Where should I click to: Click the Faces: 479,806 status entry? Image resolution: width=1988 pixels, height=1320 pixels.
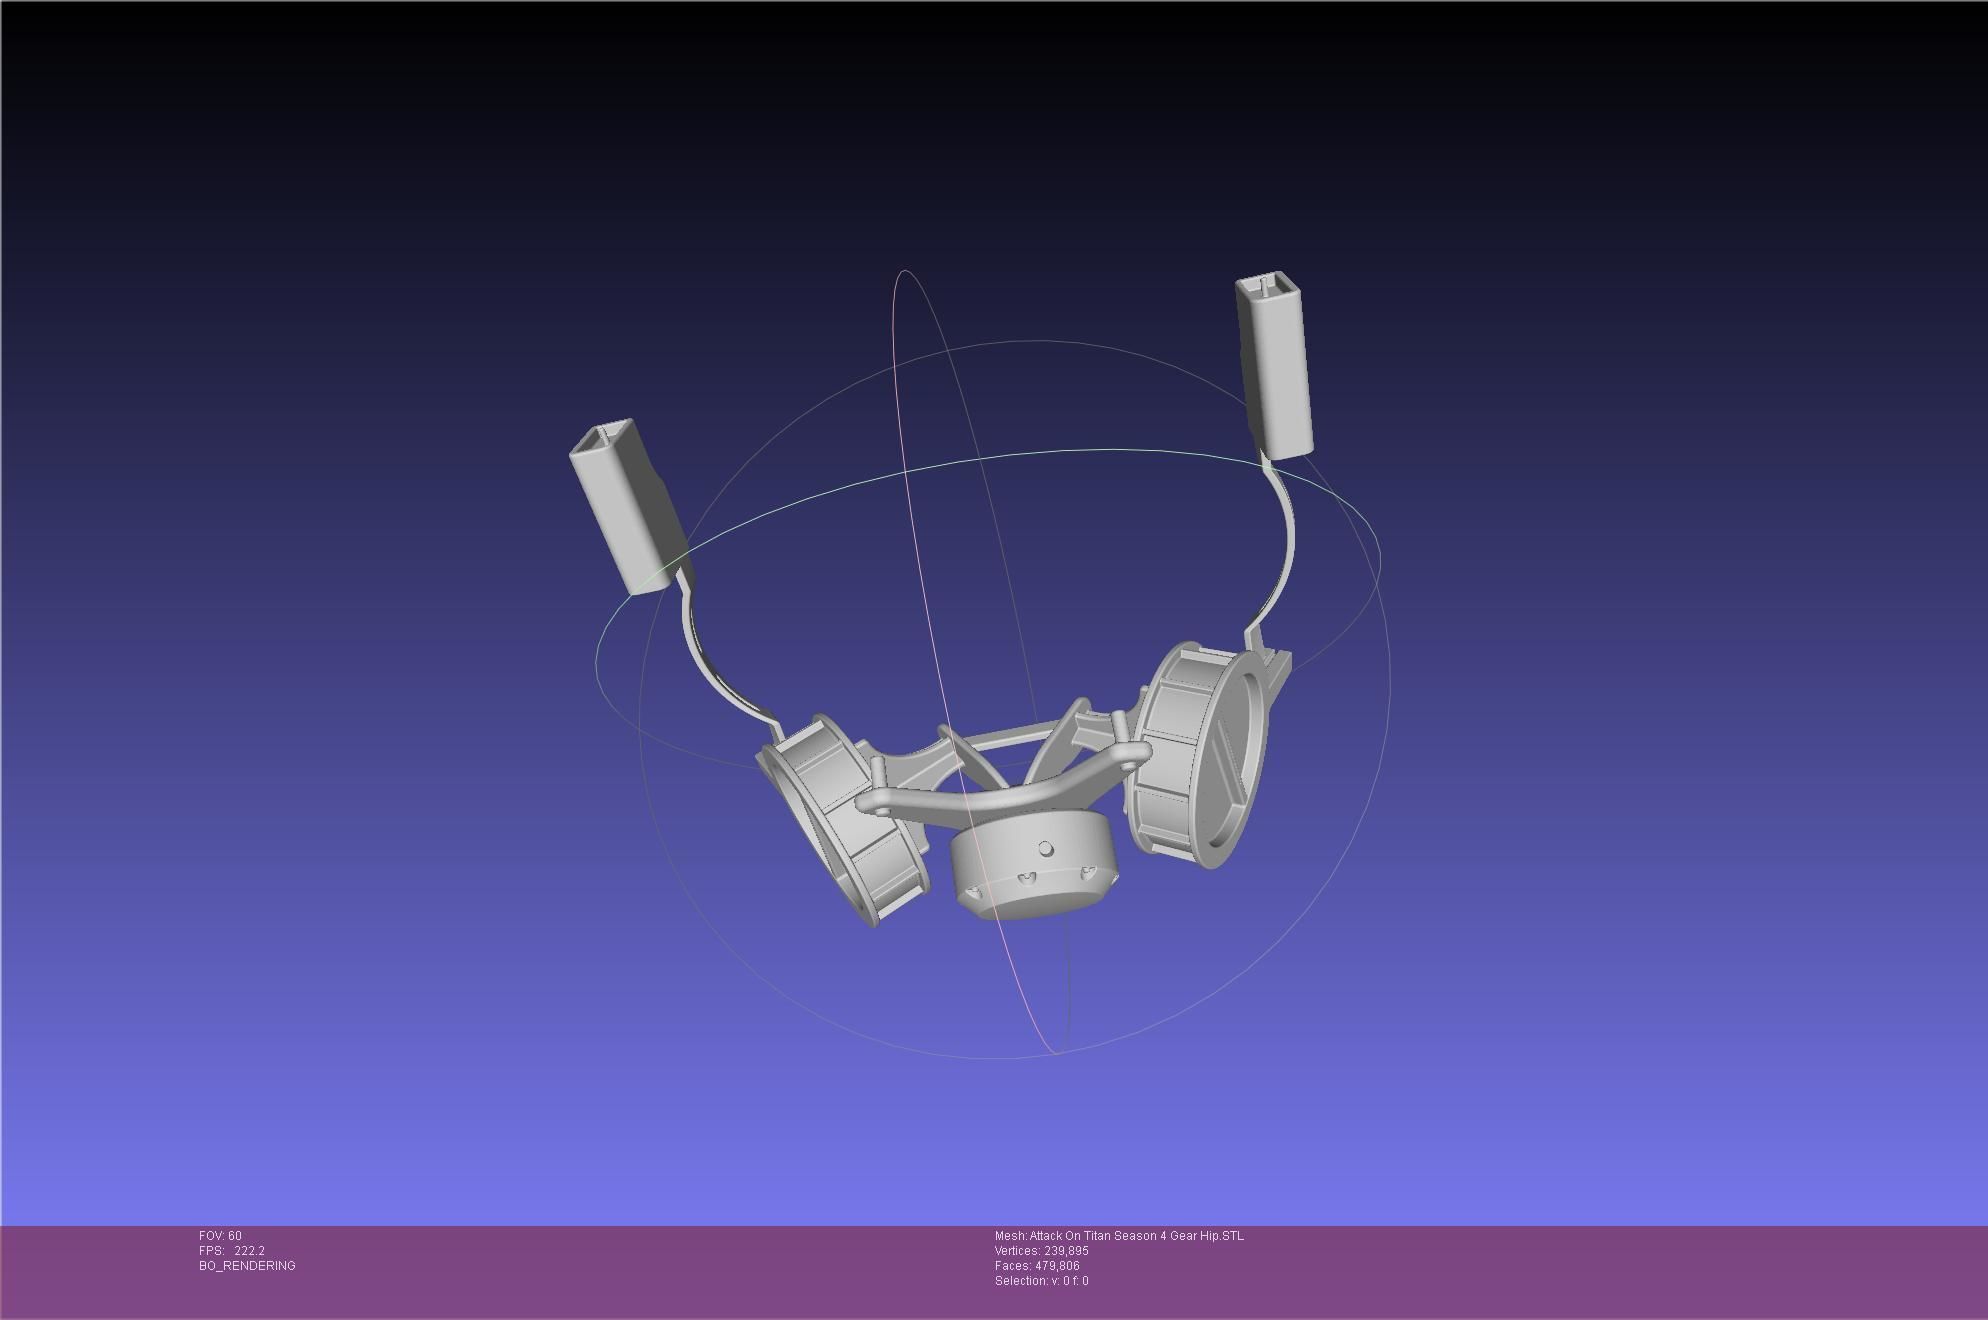pyautogui.click(x=1037, y=1266)
